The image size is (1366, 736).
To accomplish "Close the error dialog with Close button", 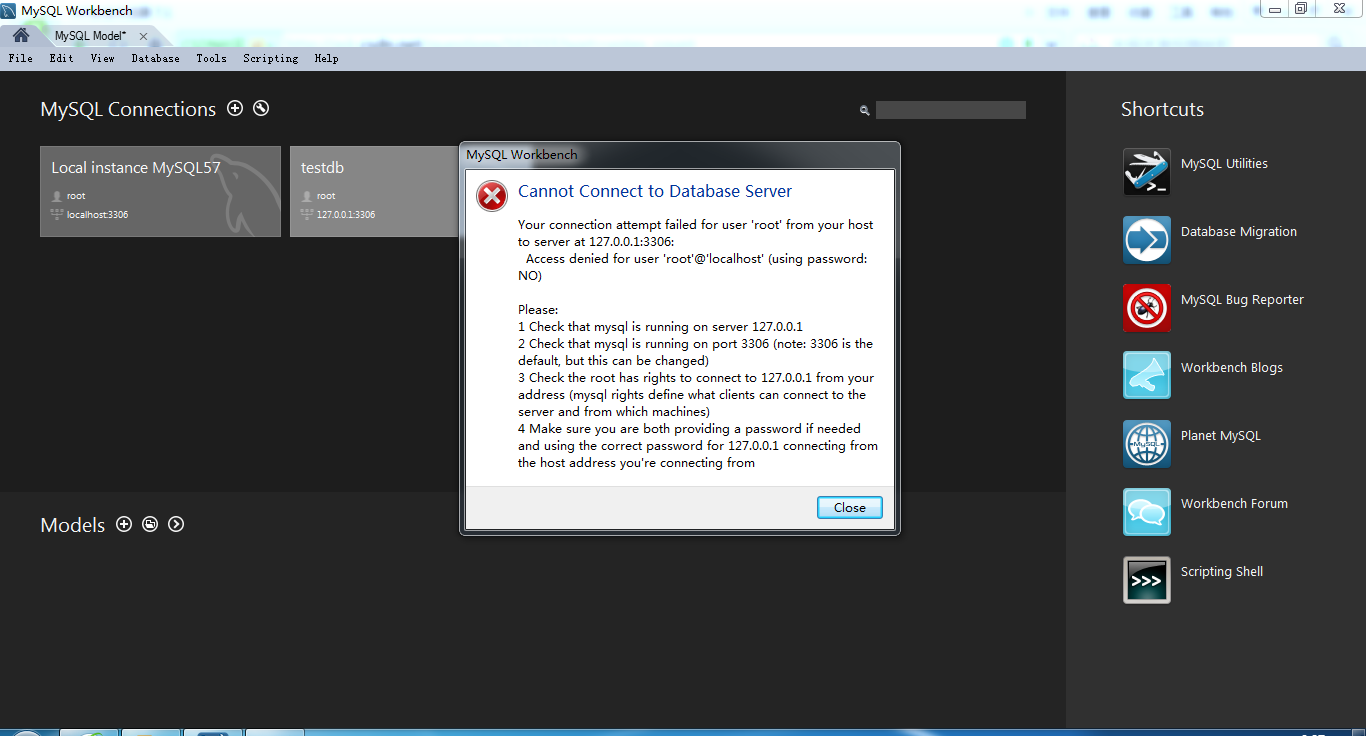I will pyautogui.click(x=849, y=507).
